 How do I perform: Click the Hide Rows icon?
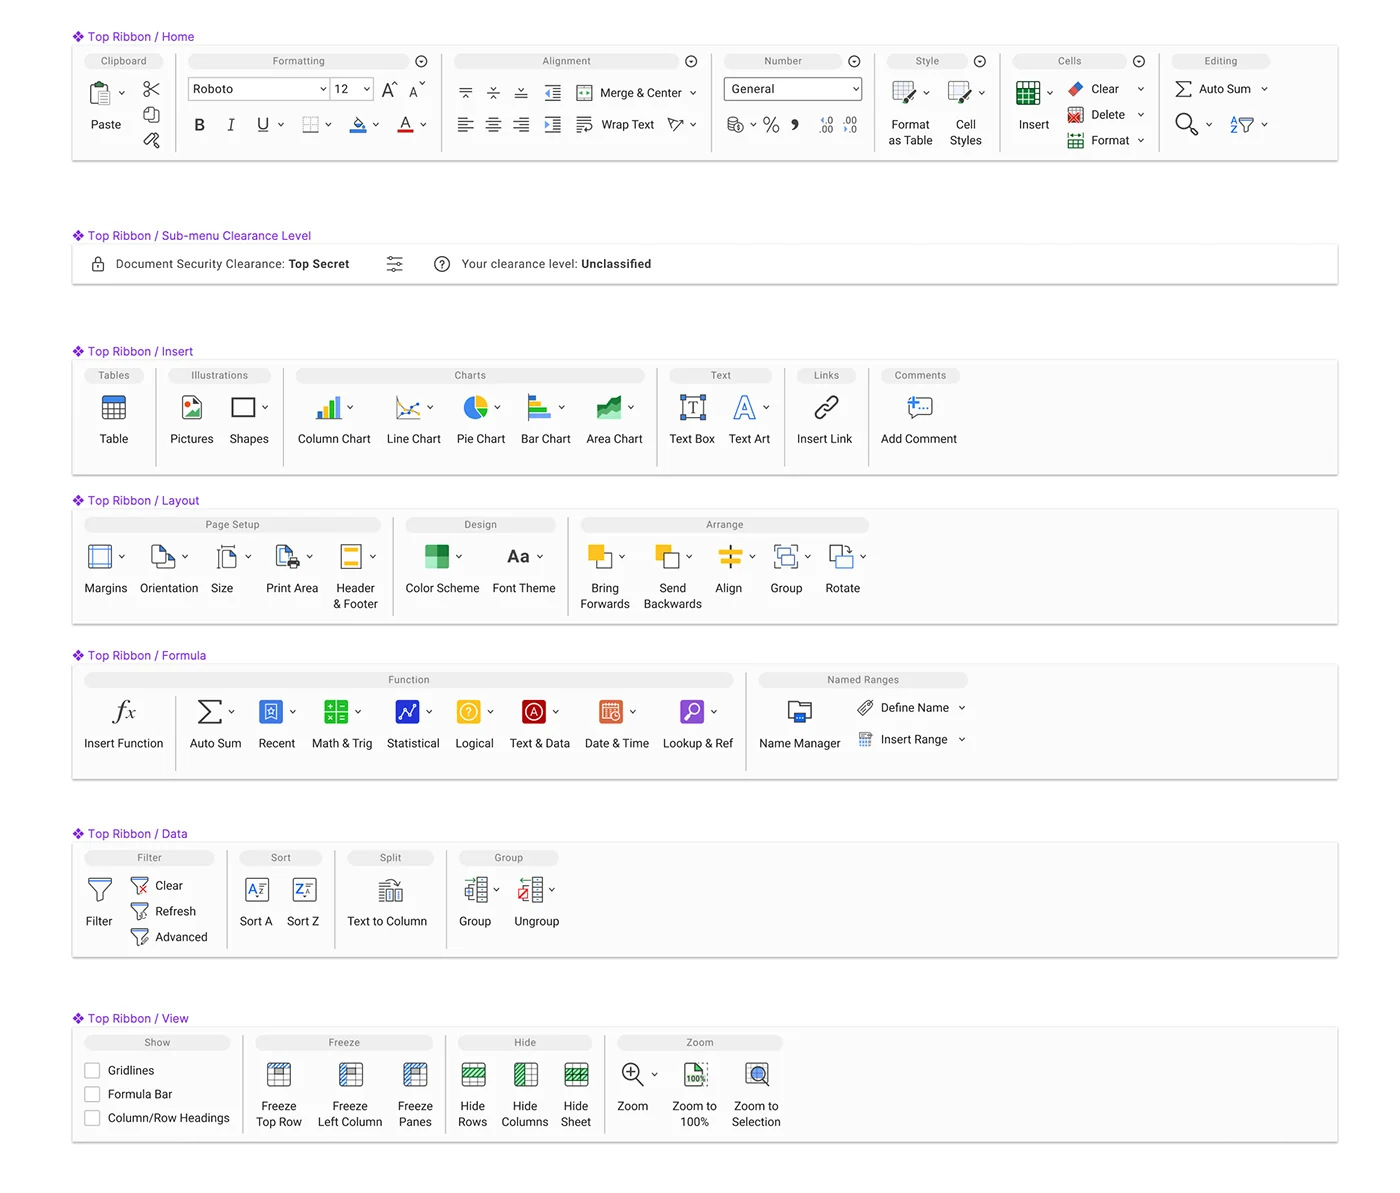[x=473, y=1074]
